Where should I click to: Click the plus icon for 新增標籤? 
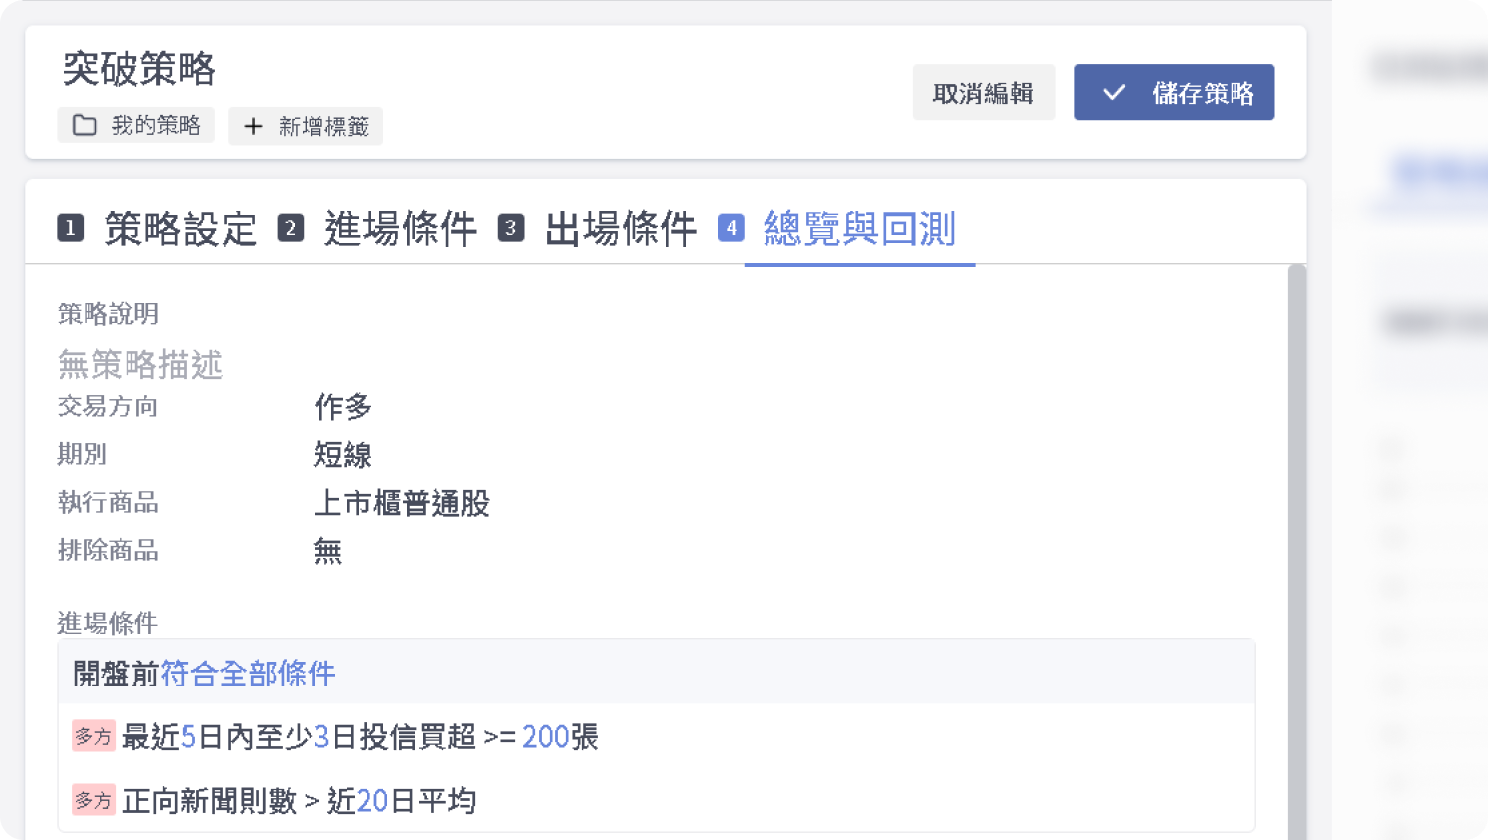(x=253, y=126)
